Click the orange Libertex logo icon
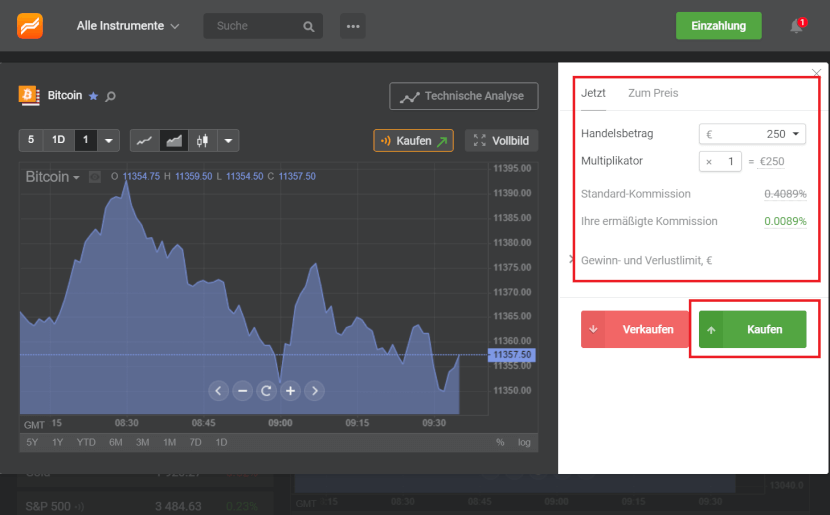 30,26
